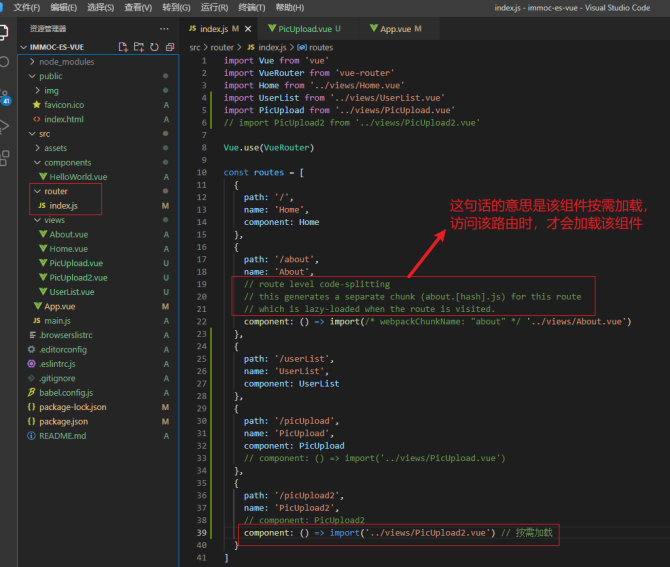
Task: Click the router breadcrumb segment
Action: pyautogui.click(x=222, y=47)
